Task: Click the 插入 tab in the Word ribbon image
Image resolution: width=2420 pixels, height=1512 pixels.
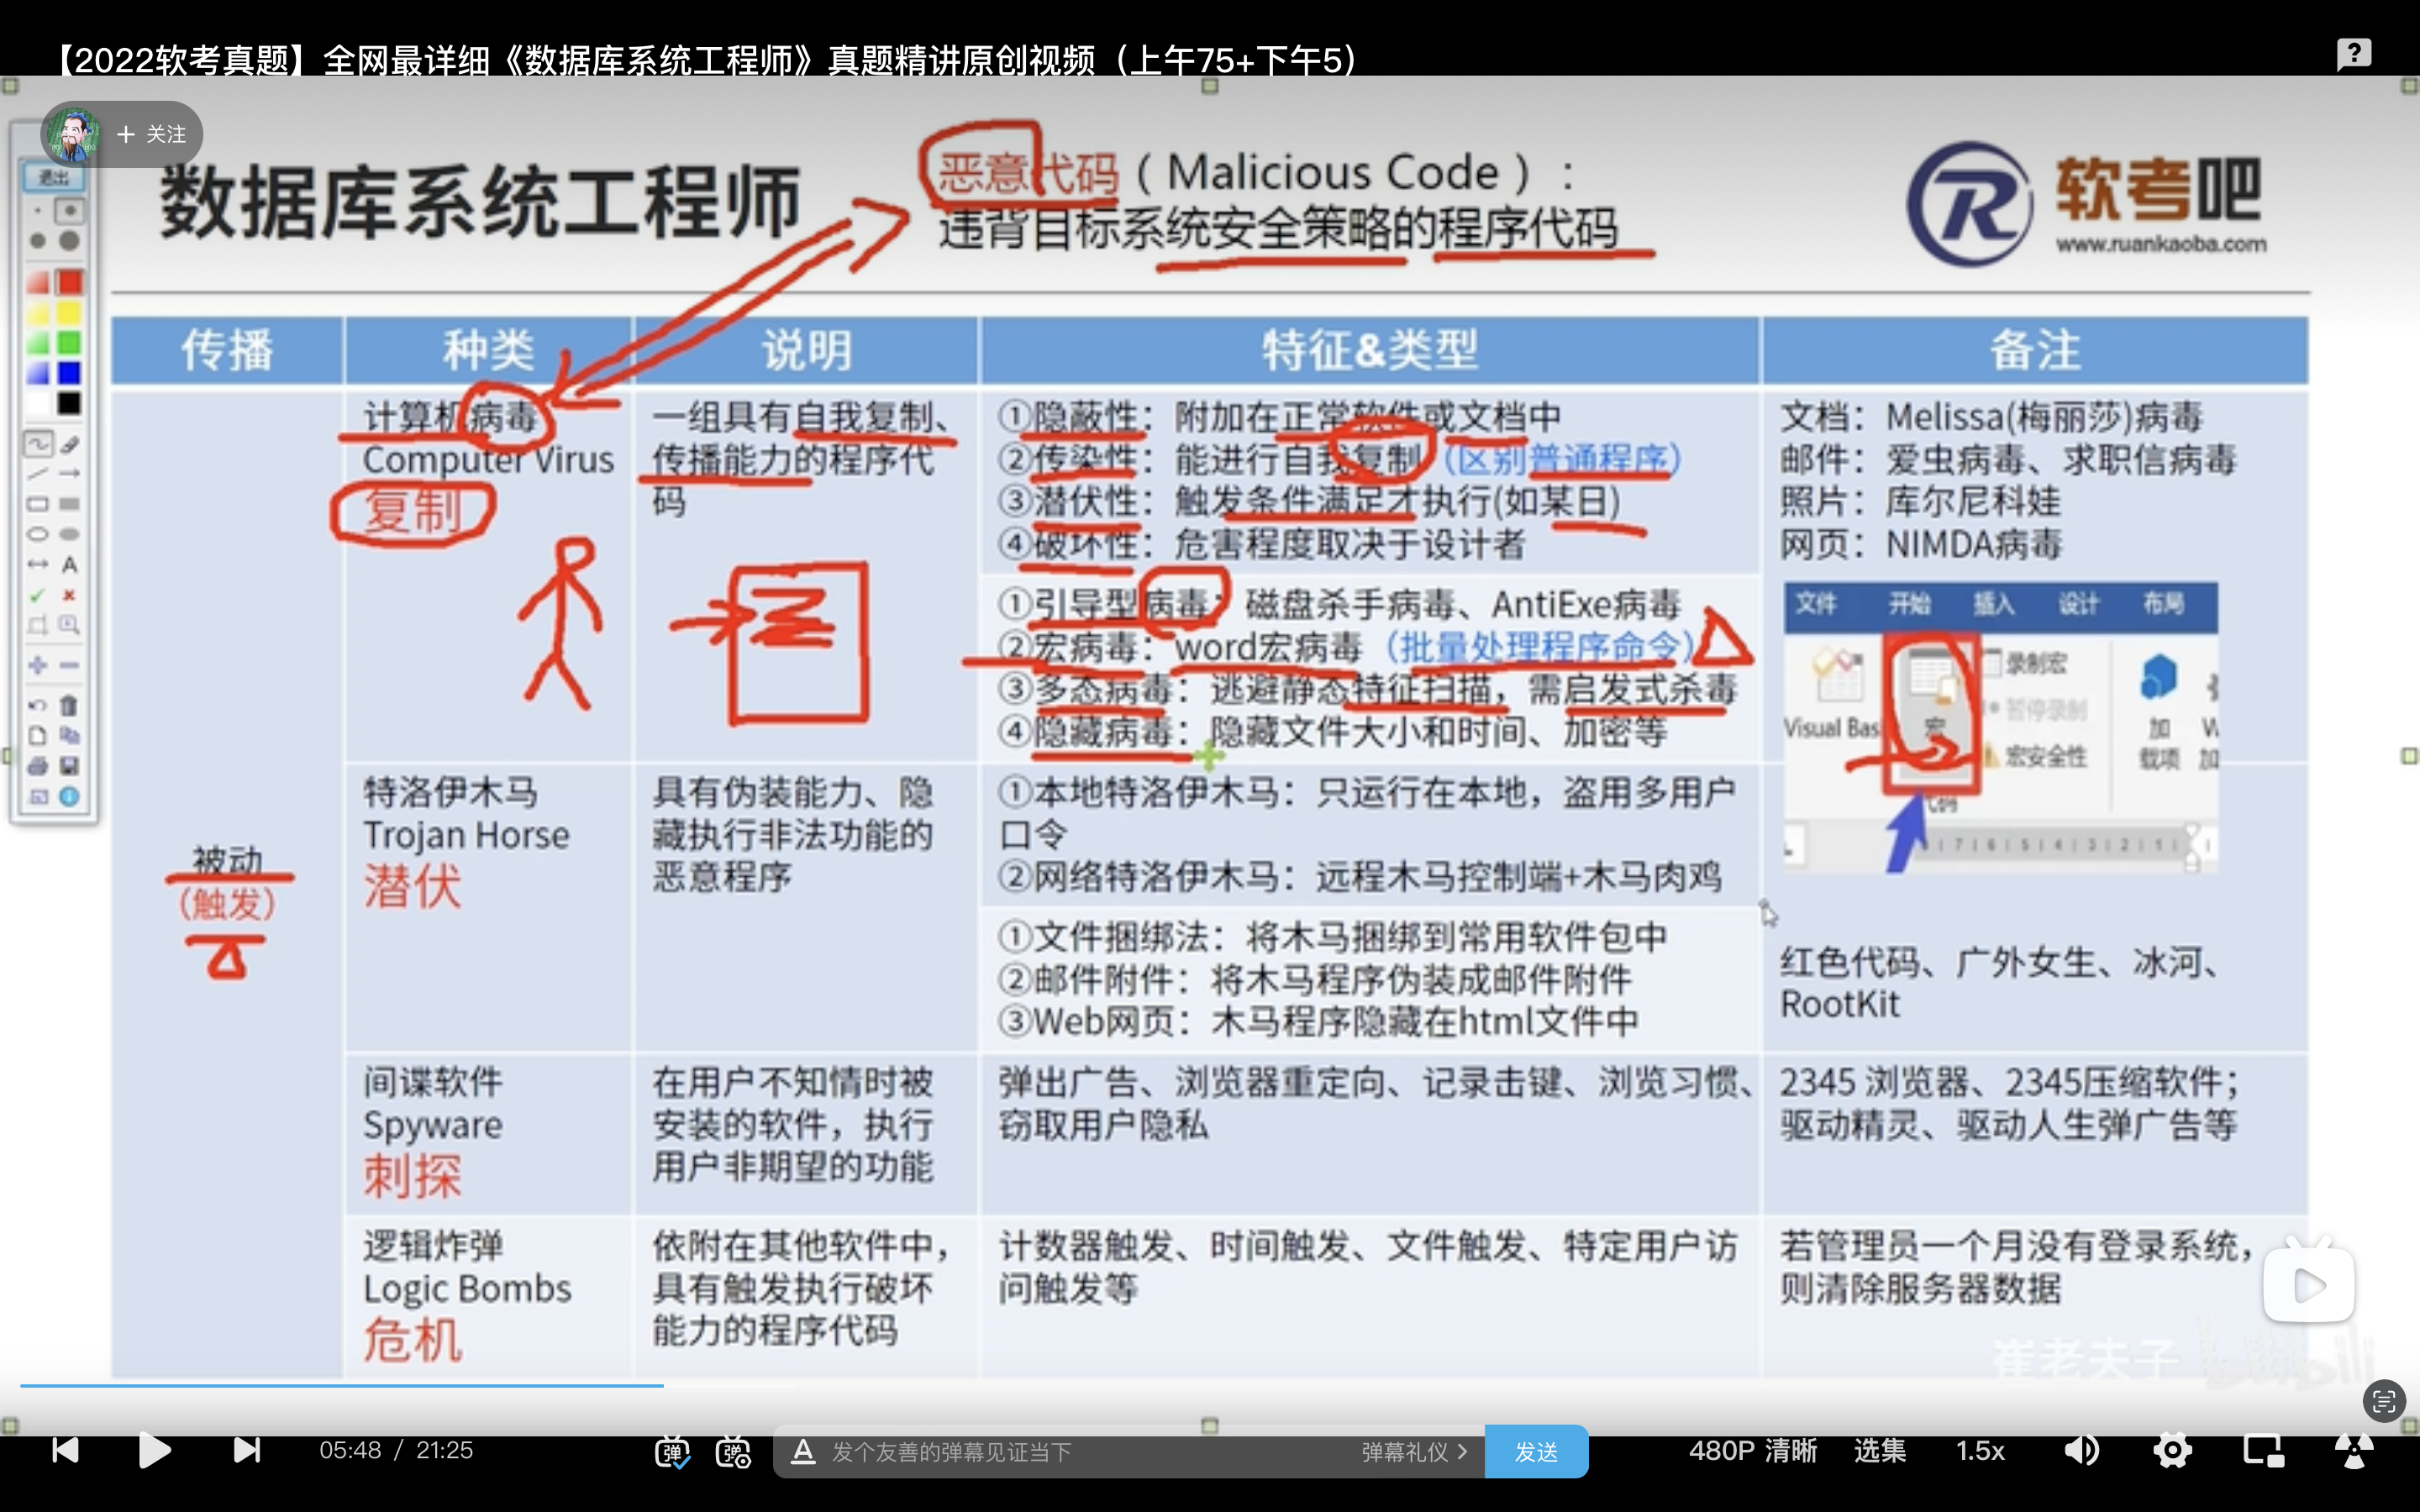Action: [1994, 604]
